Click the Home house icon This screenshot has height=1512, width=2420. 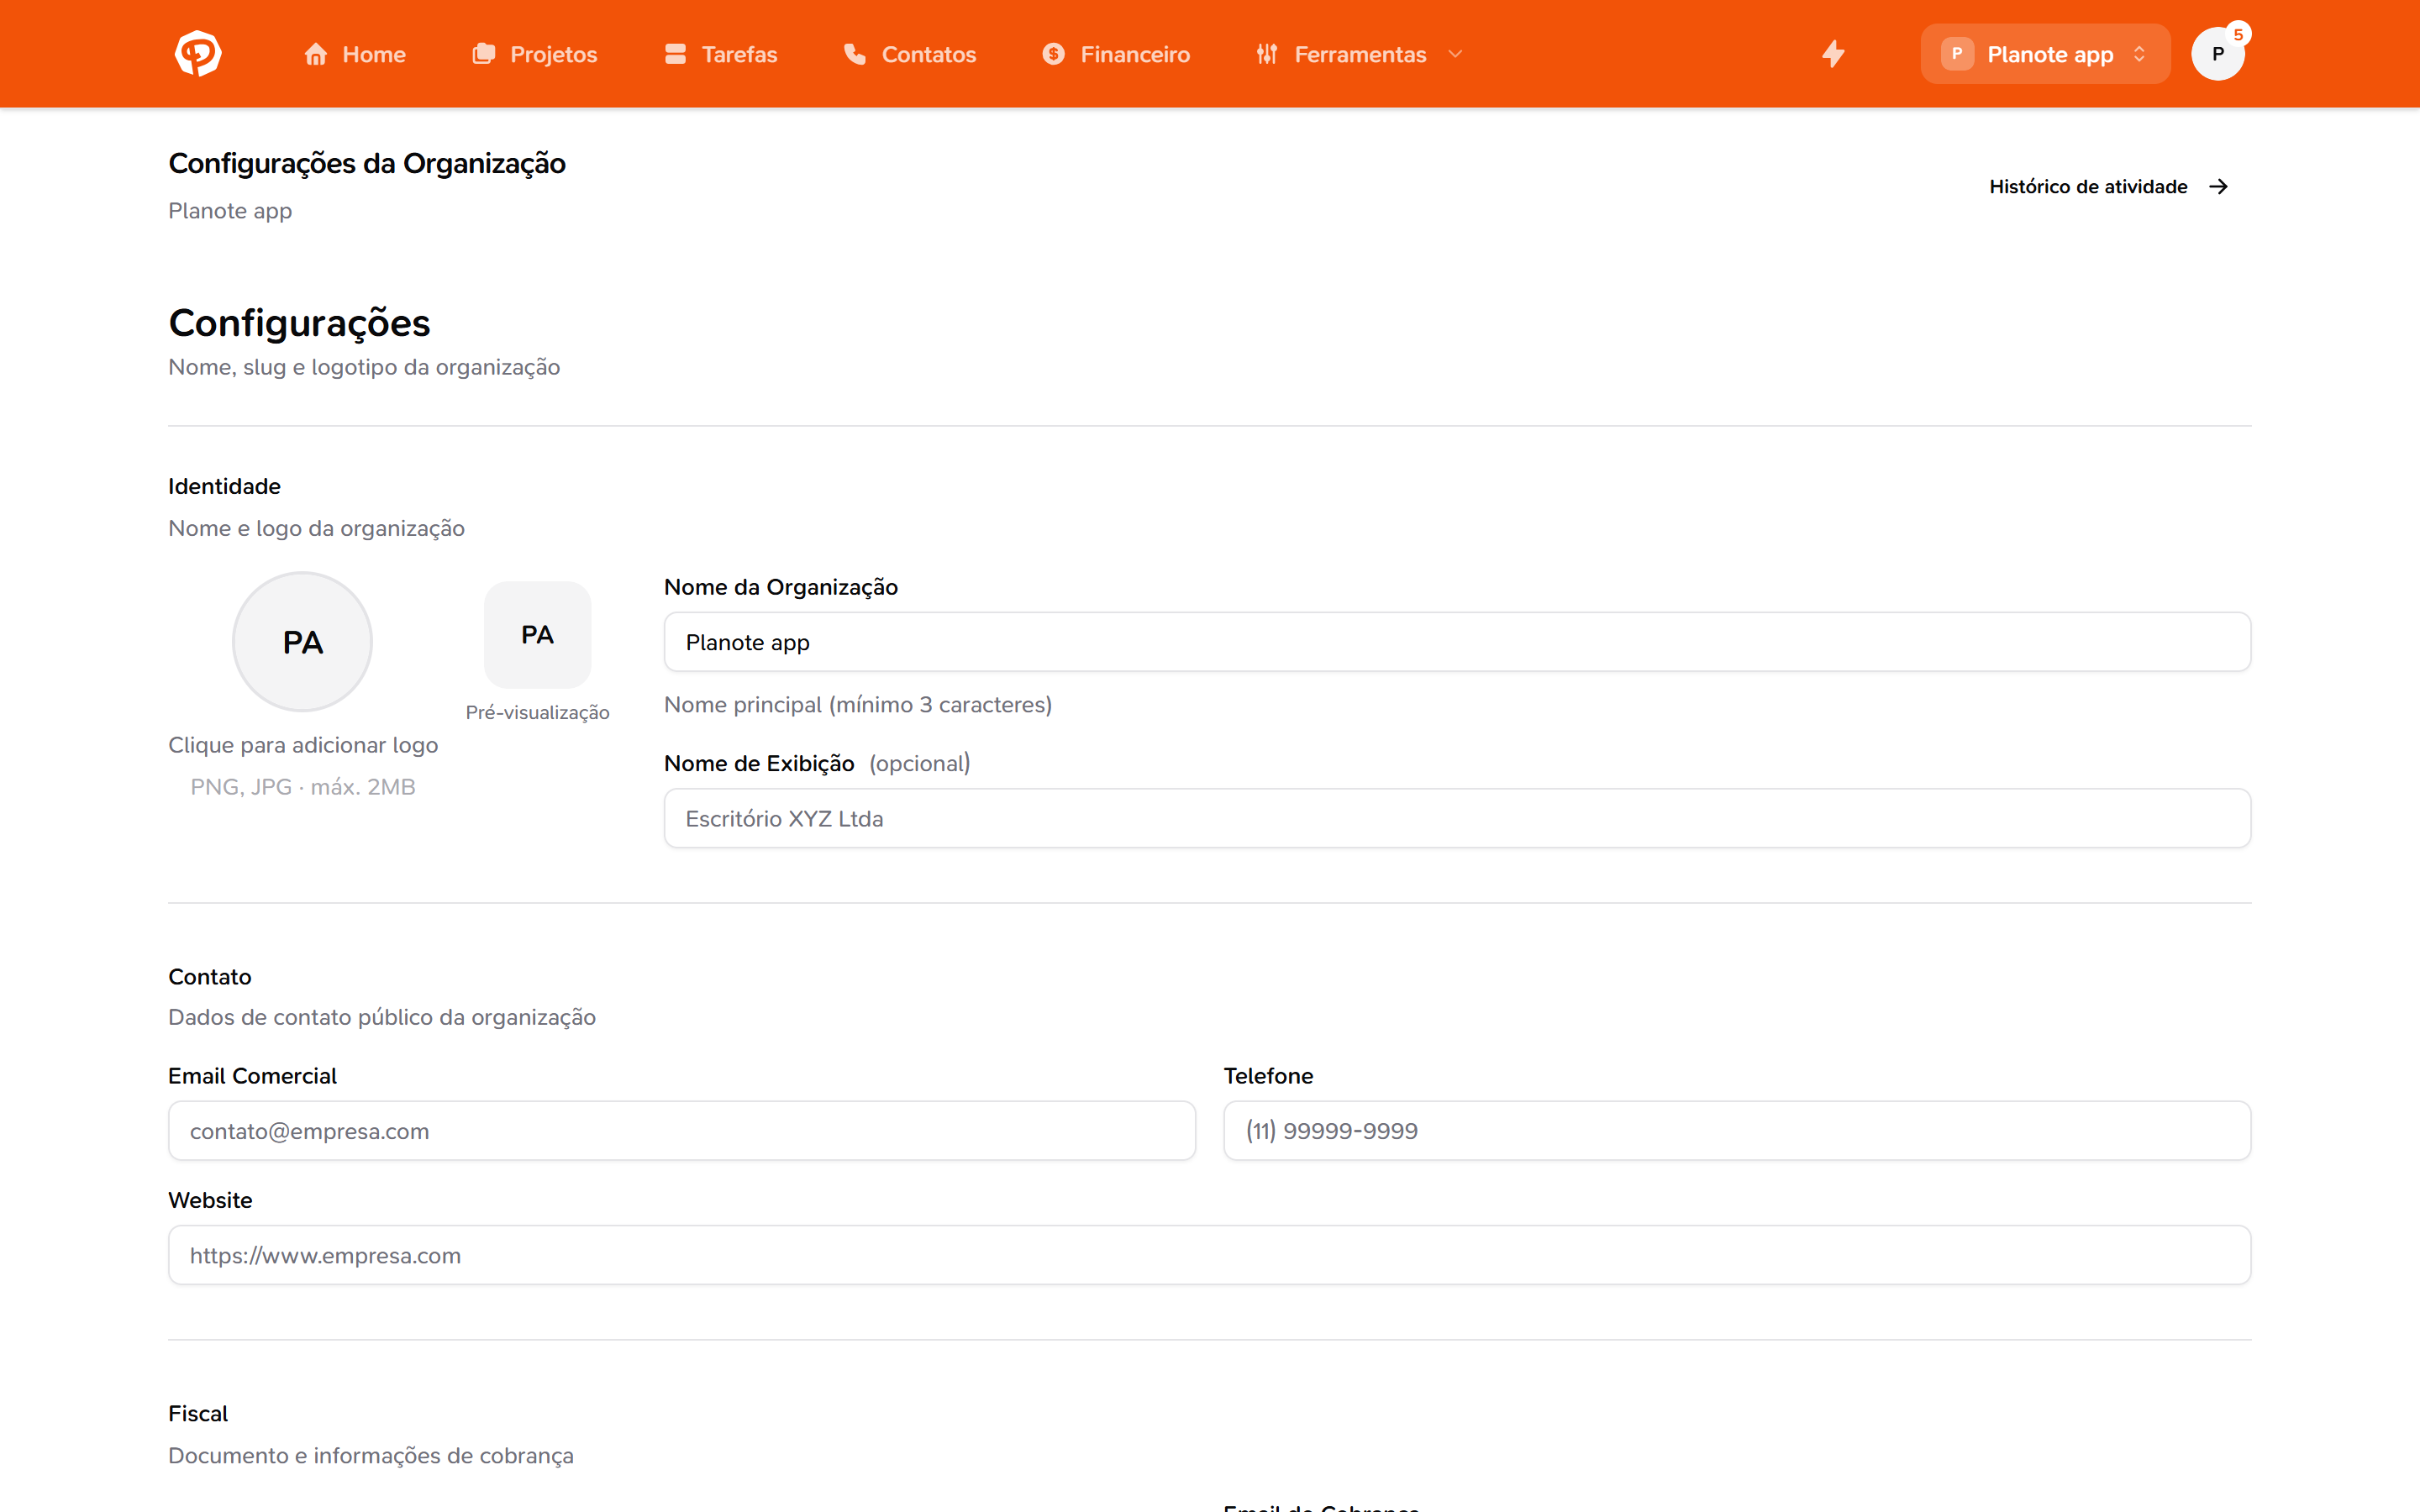316,54
